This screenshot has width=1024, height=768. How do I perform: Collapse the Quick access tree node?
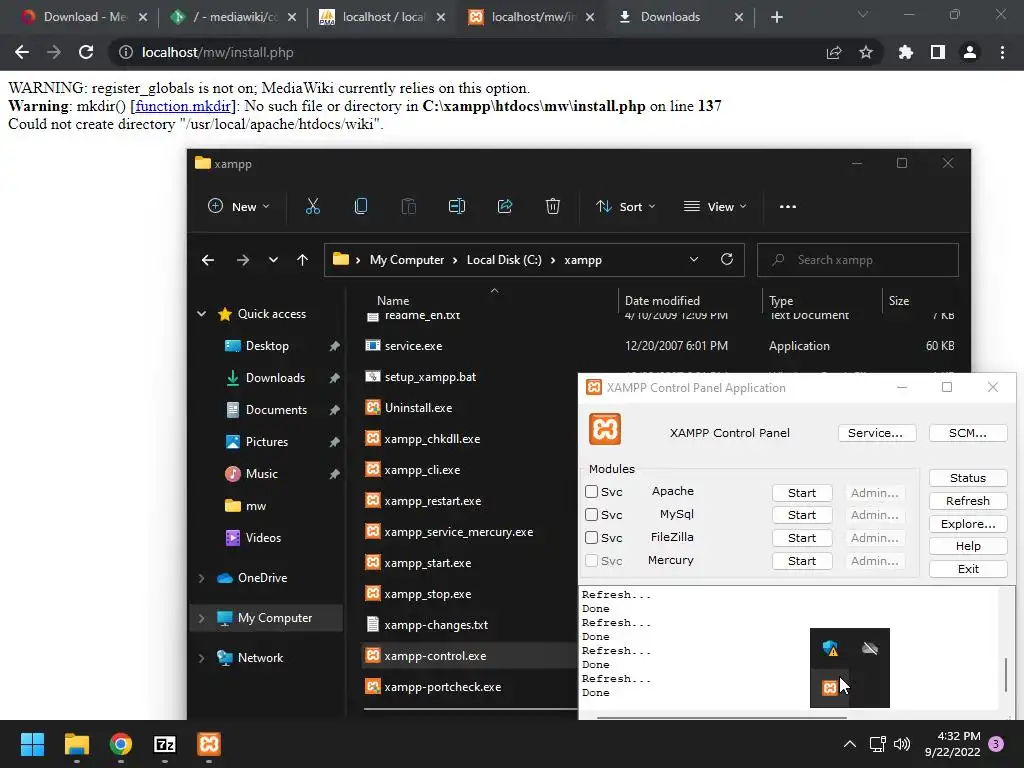(202, 314)
